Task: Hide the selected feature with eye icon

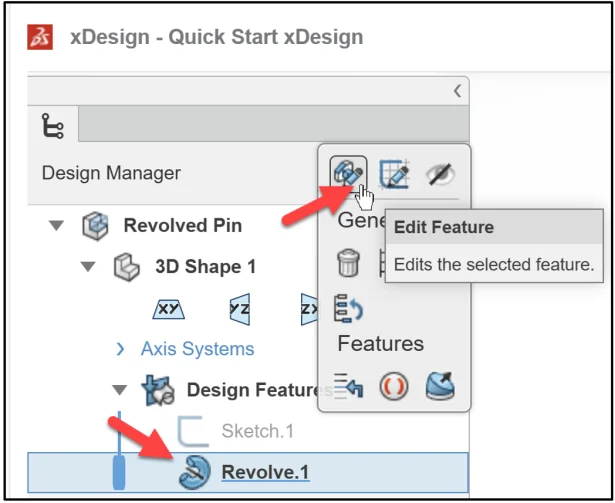Action: tap(440, 174)
